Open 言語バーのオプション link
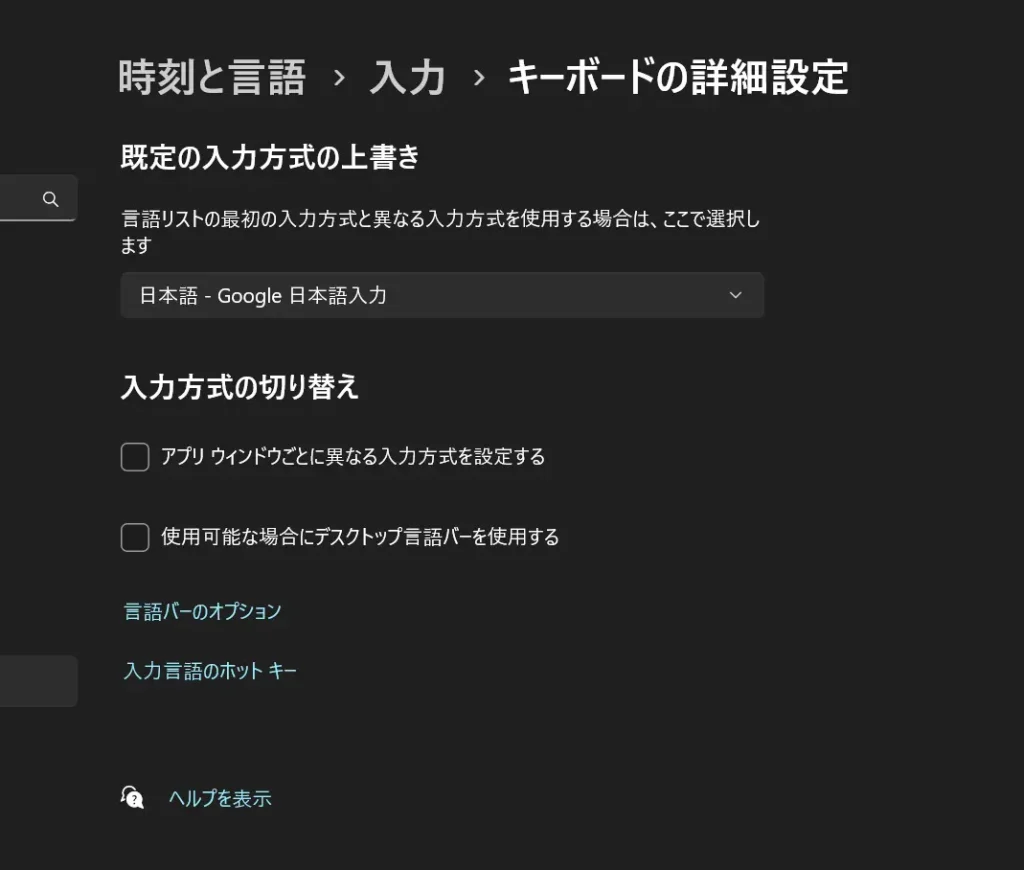Screen dimensions: 1024x870 202,611
